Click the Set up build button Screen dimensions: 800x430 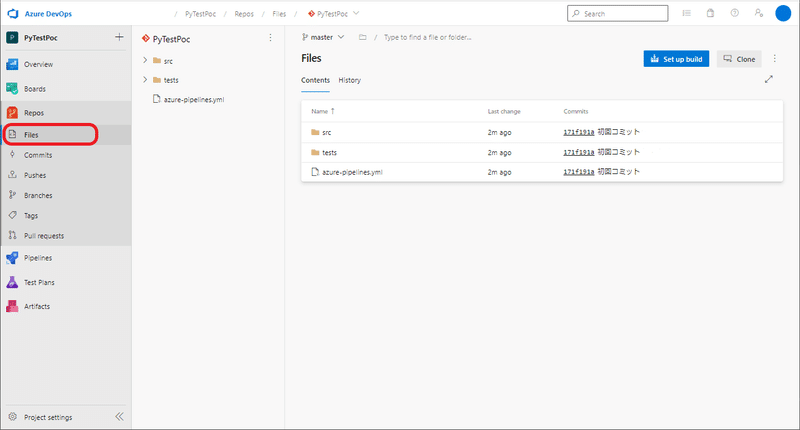click(x=676, y=59)
